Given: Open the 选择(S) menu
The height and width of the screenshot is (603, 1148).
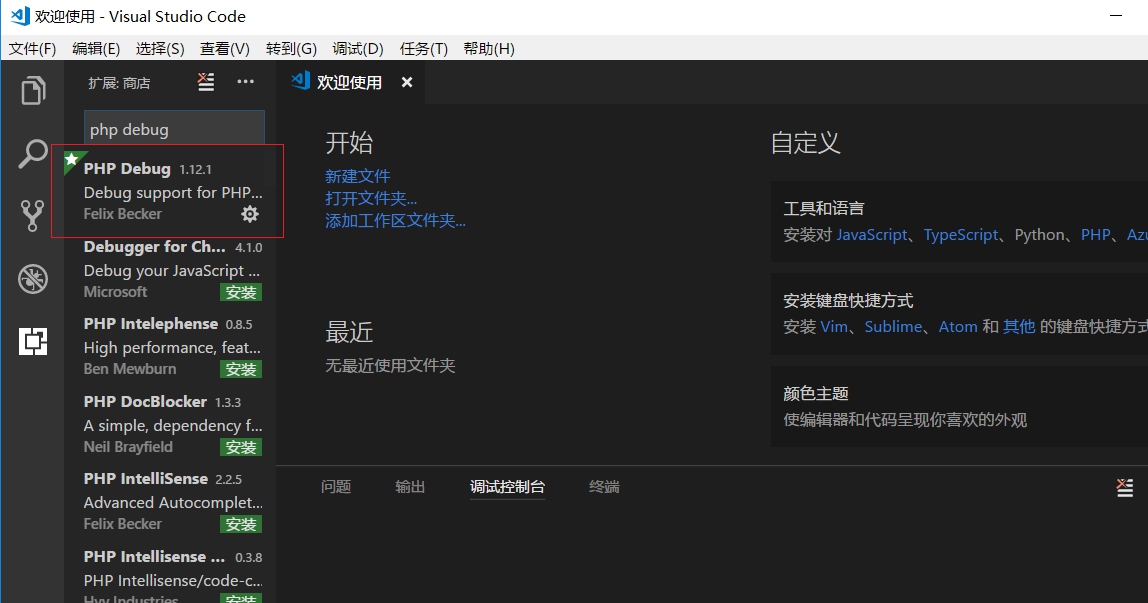Looking at the screenshot, I should point(160,48).
